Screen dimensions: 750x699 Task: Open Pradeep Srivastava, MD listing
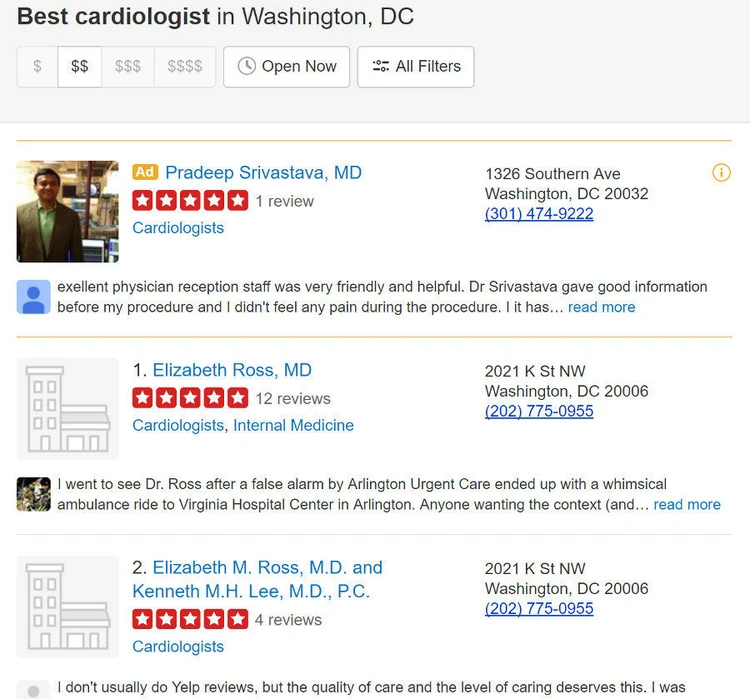263,173
